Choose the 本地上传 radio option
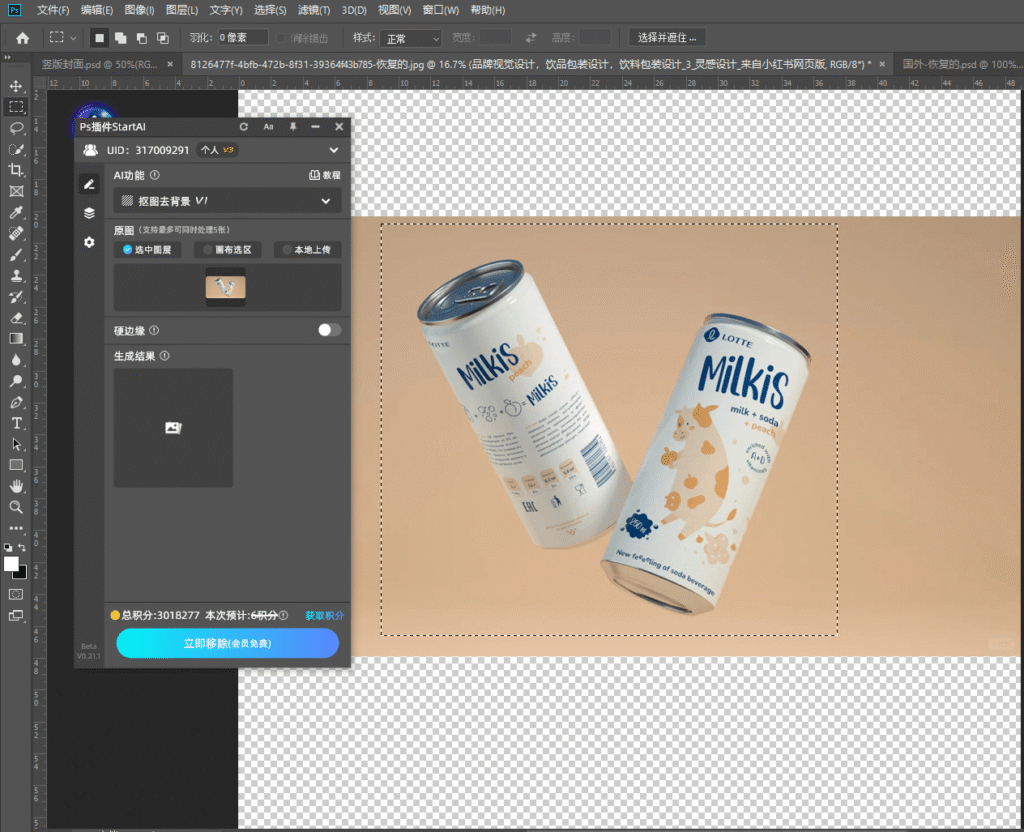Viewport: 1024px width, 832px height. 307,250
